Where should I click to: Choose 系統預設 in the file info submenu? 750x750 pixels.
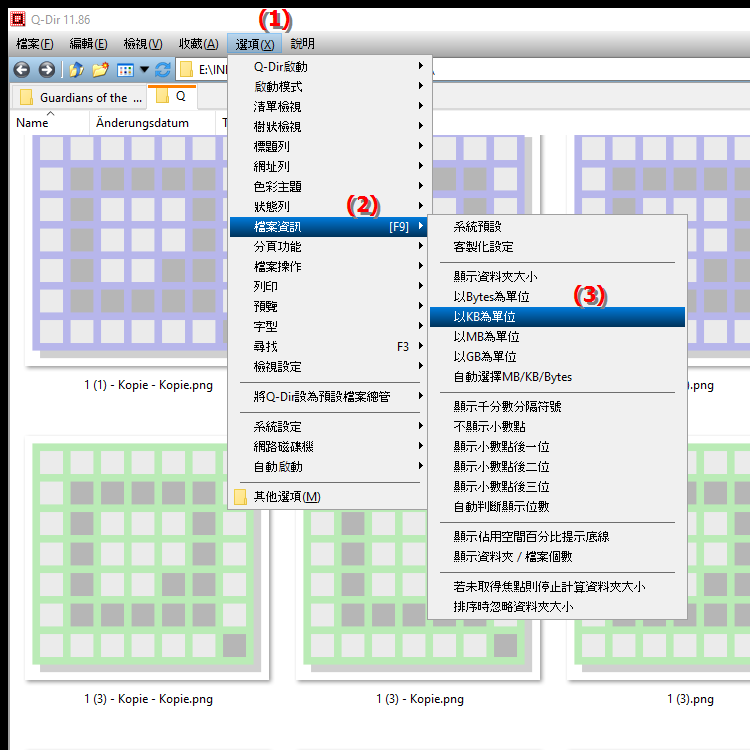point(557,227)
